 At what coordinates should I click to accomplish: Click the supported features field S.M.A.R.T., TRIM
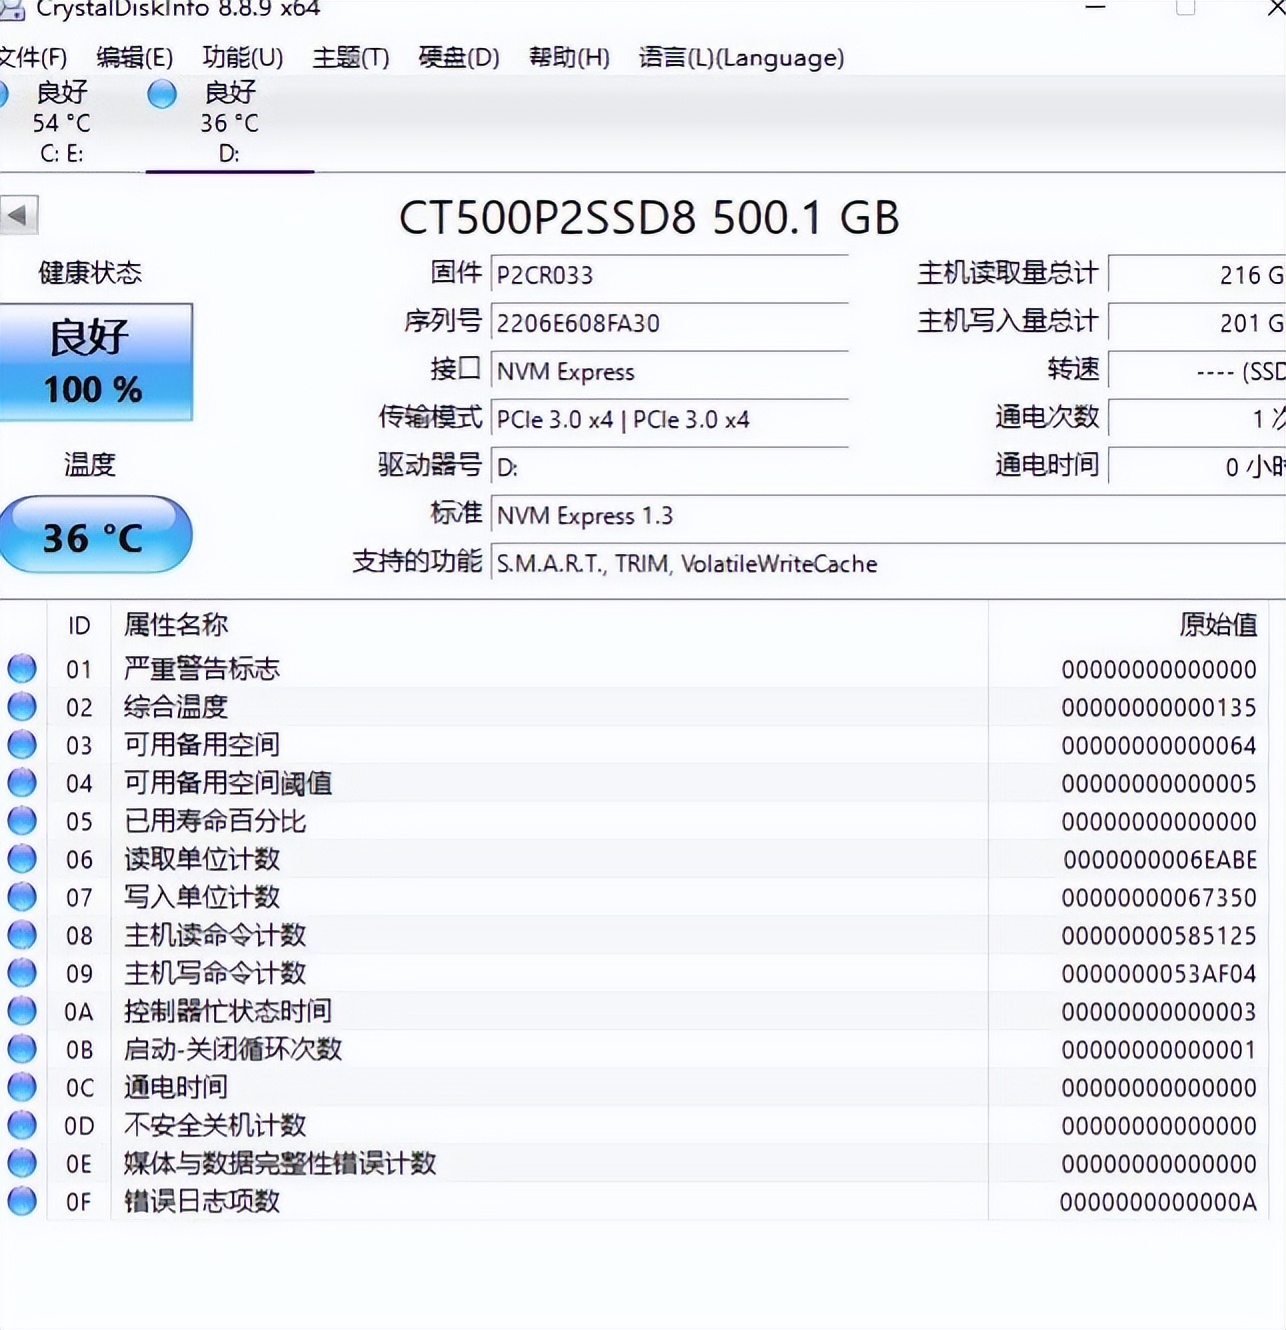888,563
